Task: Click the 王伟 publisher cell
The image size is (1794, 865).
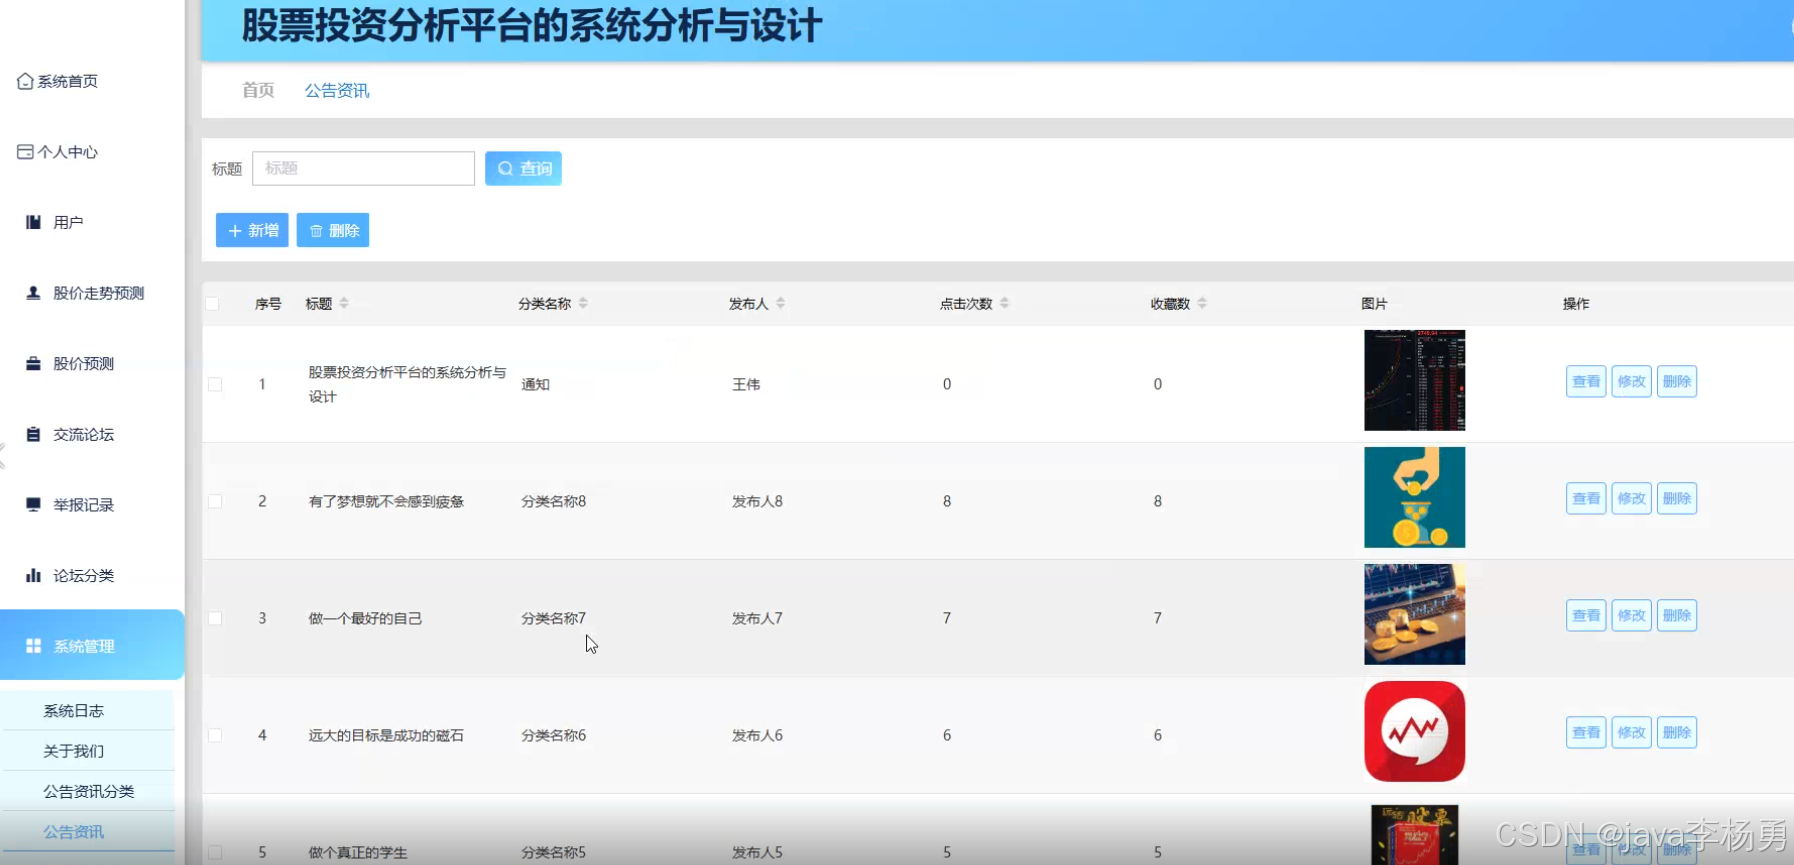Action: 746,384
